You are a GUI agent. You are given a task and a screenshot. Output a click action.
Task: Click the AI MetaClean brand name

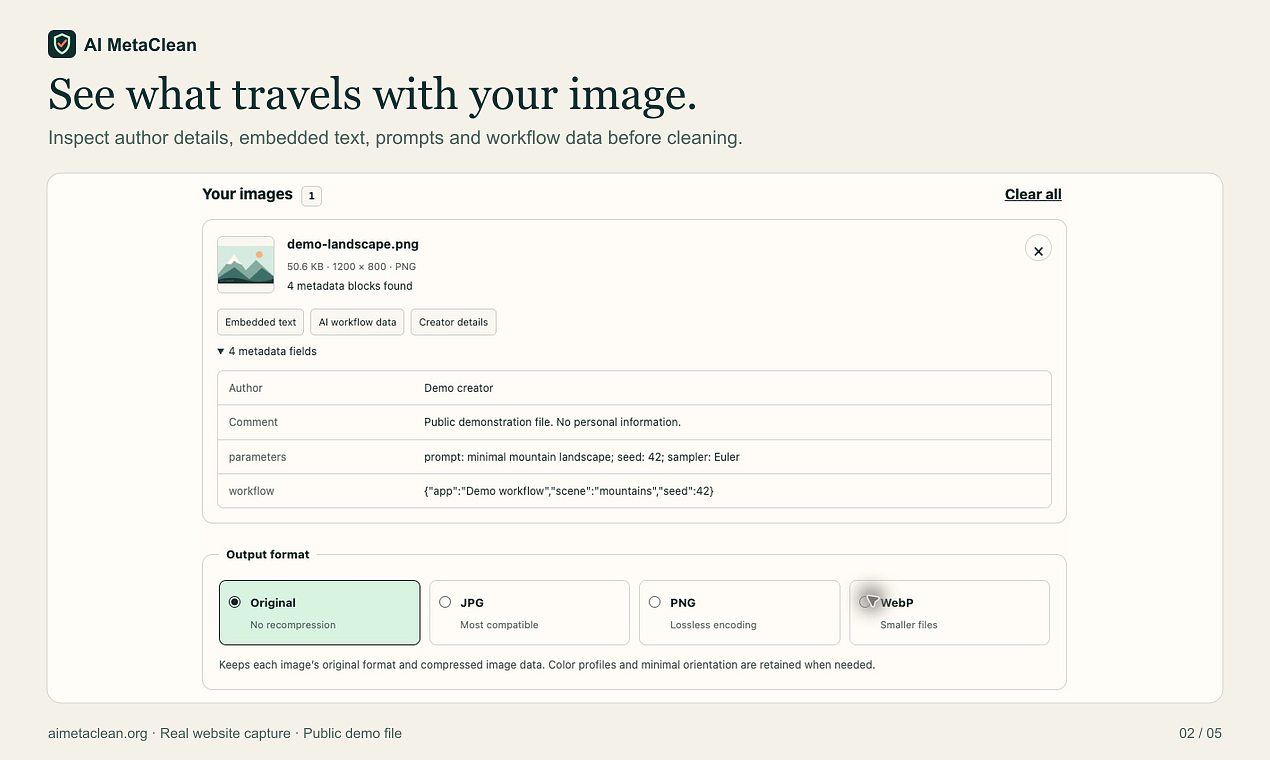(140, 45)
